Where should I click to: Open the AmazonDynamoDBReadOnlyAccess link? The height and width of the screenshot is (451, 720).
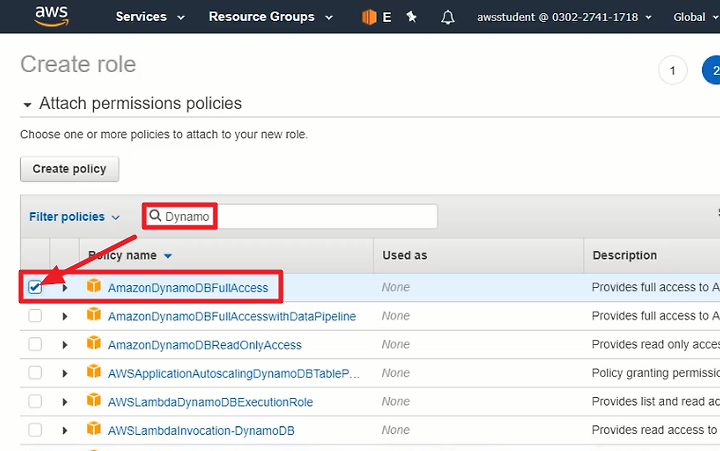coord(205,345)
